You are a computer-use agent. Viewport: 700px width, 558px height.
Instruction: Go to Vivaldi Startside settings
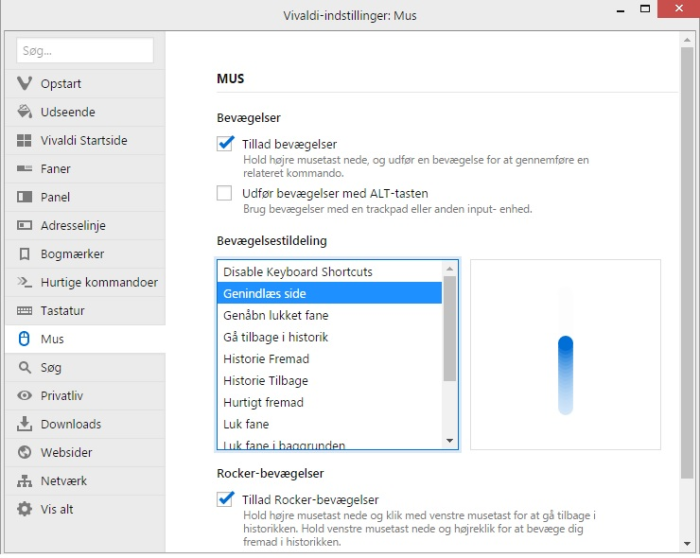(x=85, y=140)
